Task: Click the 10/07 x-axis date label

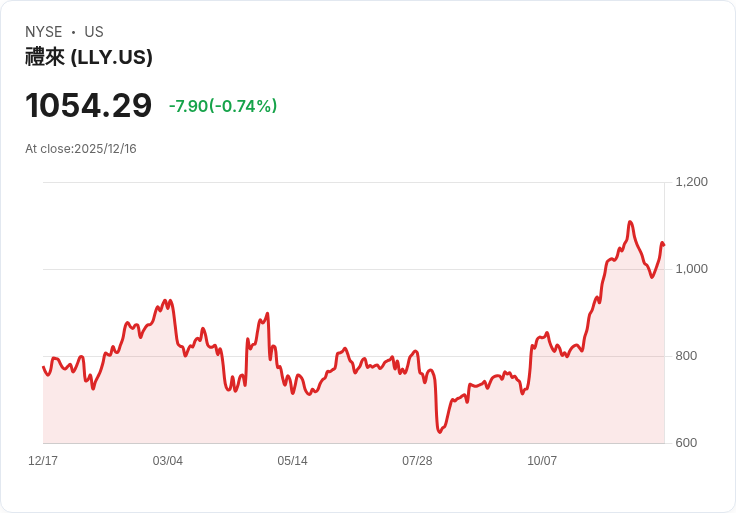Action: (x=542, y=460)
